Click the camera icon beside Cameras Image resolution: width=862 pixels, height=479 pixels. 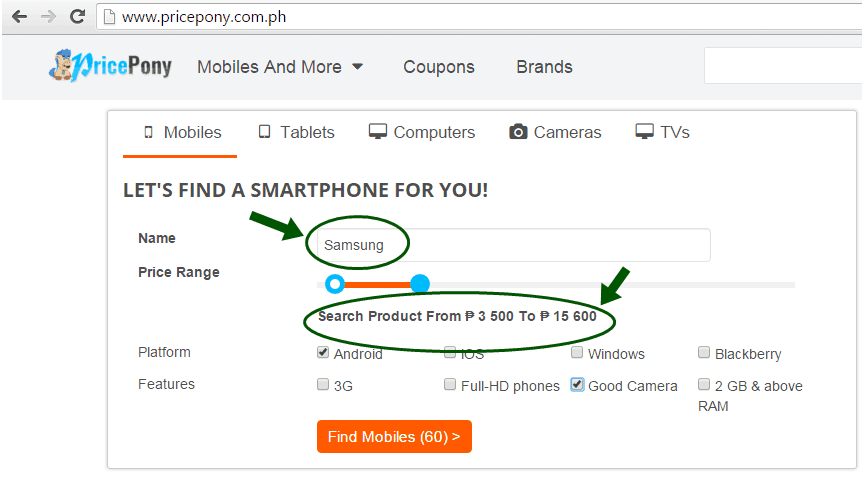518,132
